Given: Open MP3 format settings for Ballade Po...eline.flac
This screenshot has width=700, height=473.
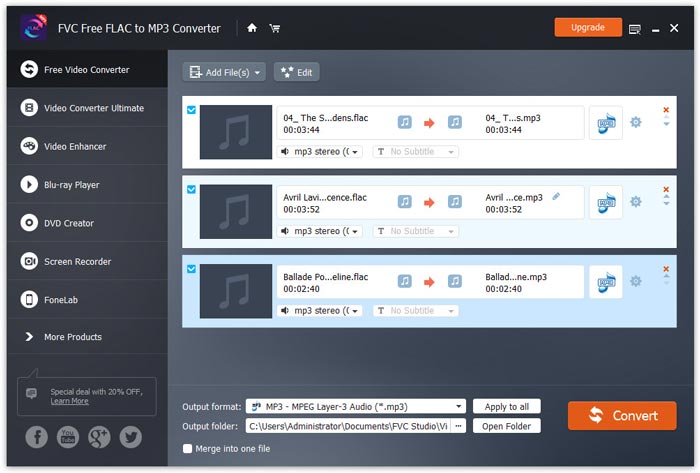Looking at the screenshot, I should pyautogui.click(x=606, y=282).
